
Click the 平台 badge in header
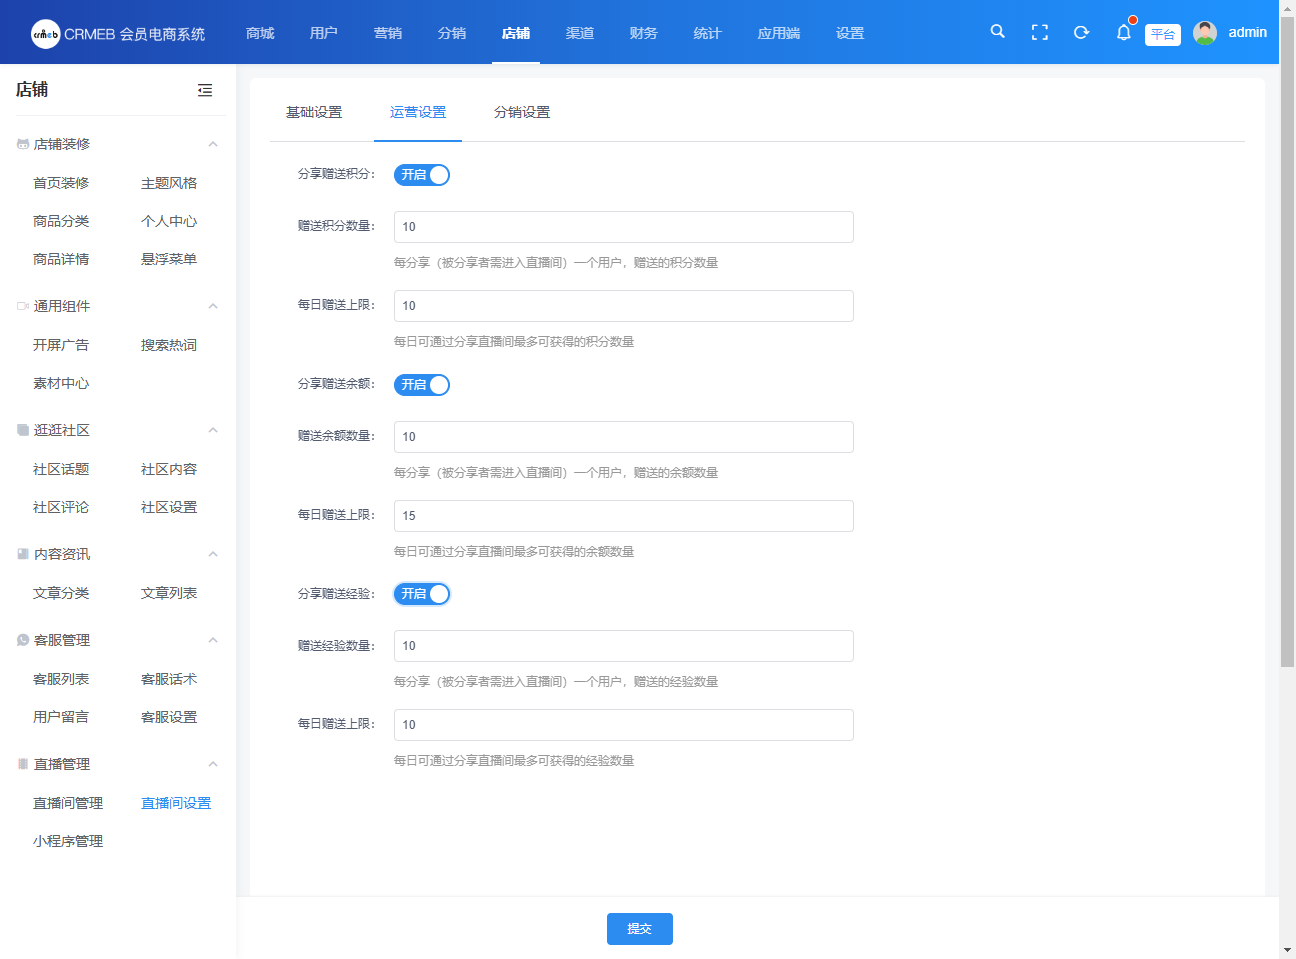tap(1162, 34)
